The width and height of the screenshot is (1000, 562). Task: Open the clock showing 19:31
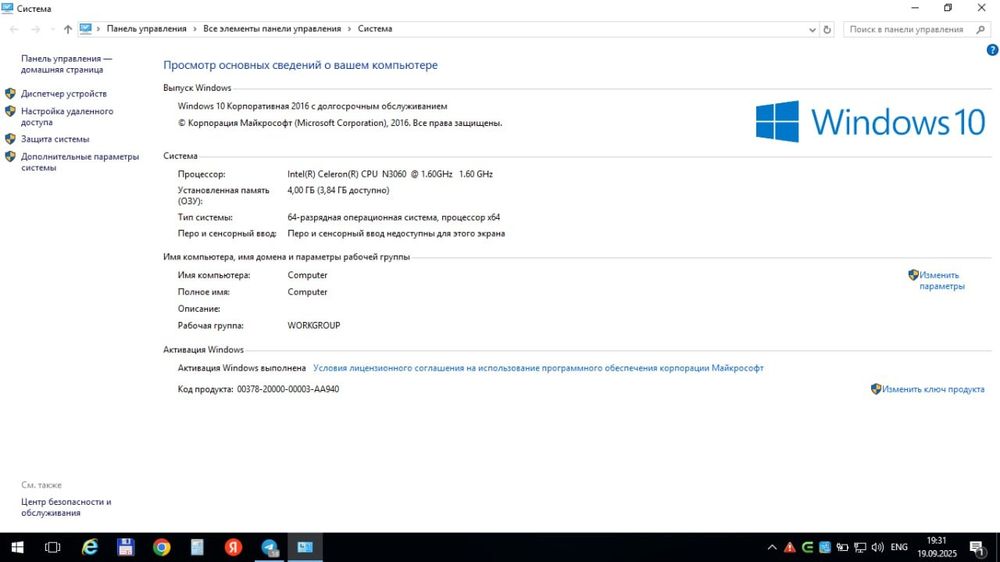click(x=937, y=547)
